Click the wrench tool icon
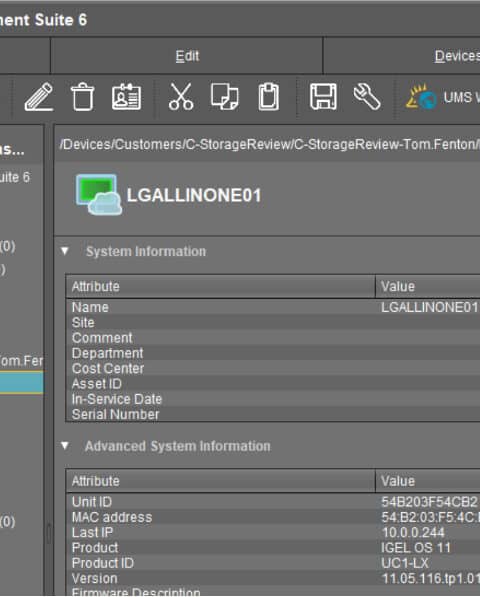Screen dimensions: 480x597 (x=367, y=97)
